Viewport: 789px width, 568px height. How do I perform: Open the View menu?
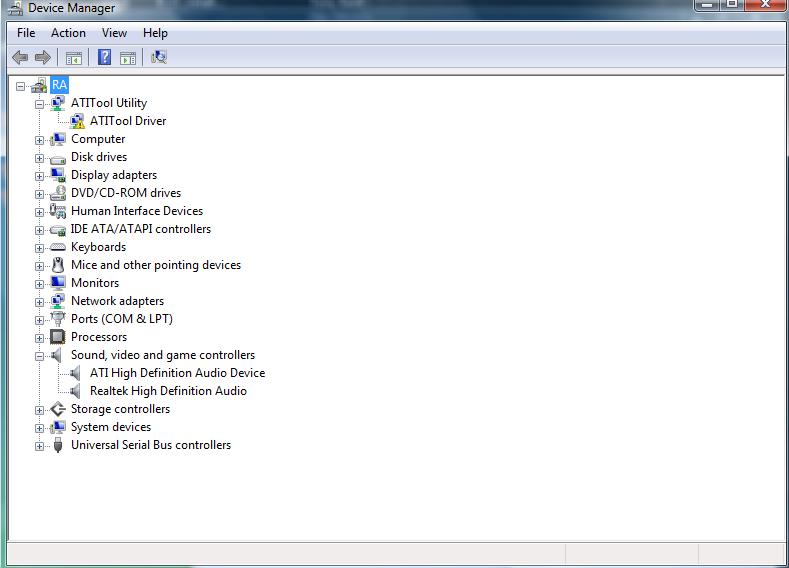point(114,33)
